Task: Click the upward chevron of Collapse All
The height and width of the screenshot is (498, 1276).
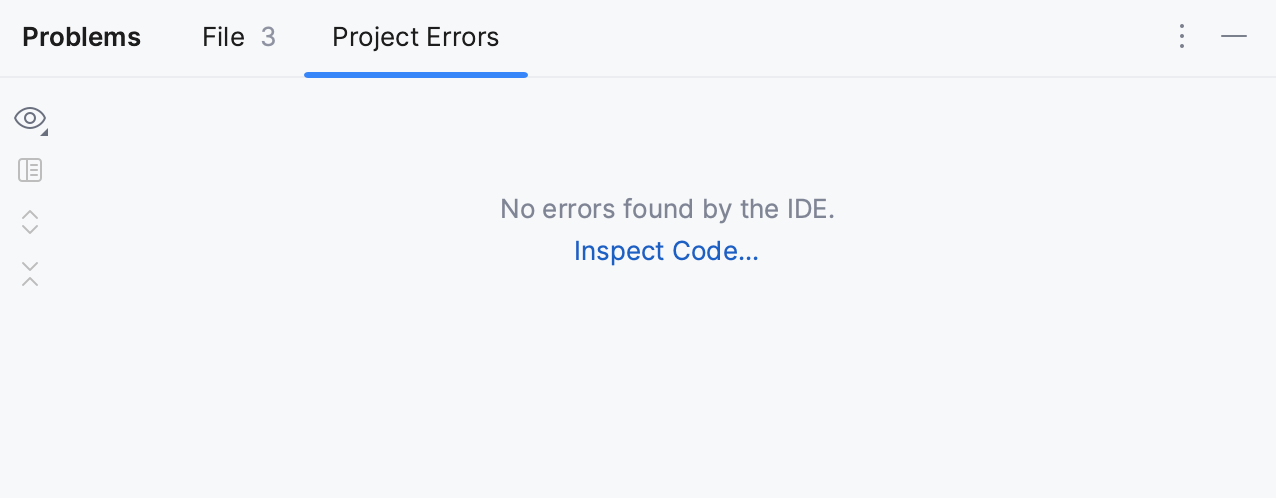Action: point(30,281)
